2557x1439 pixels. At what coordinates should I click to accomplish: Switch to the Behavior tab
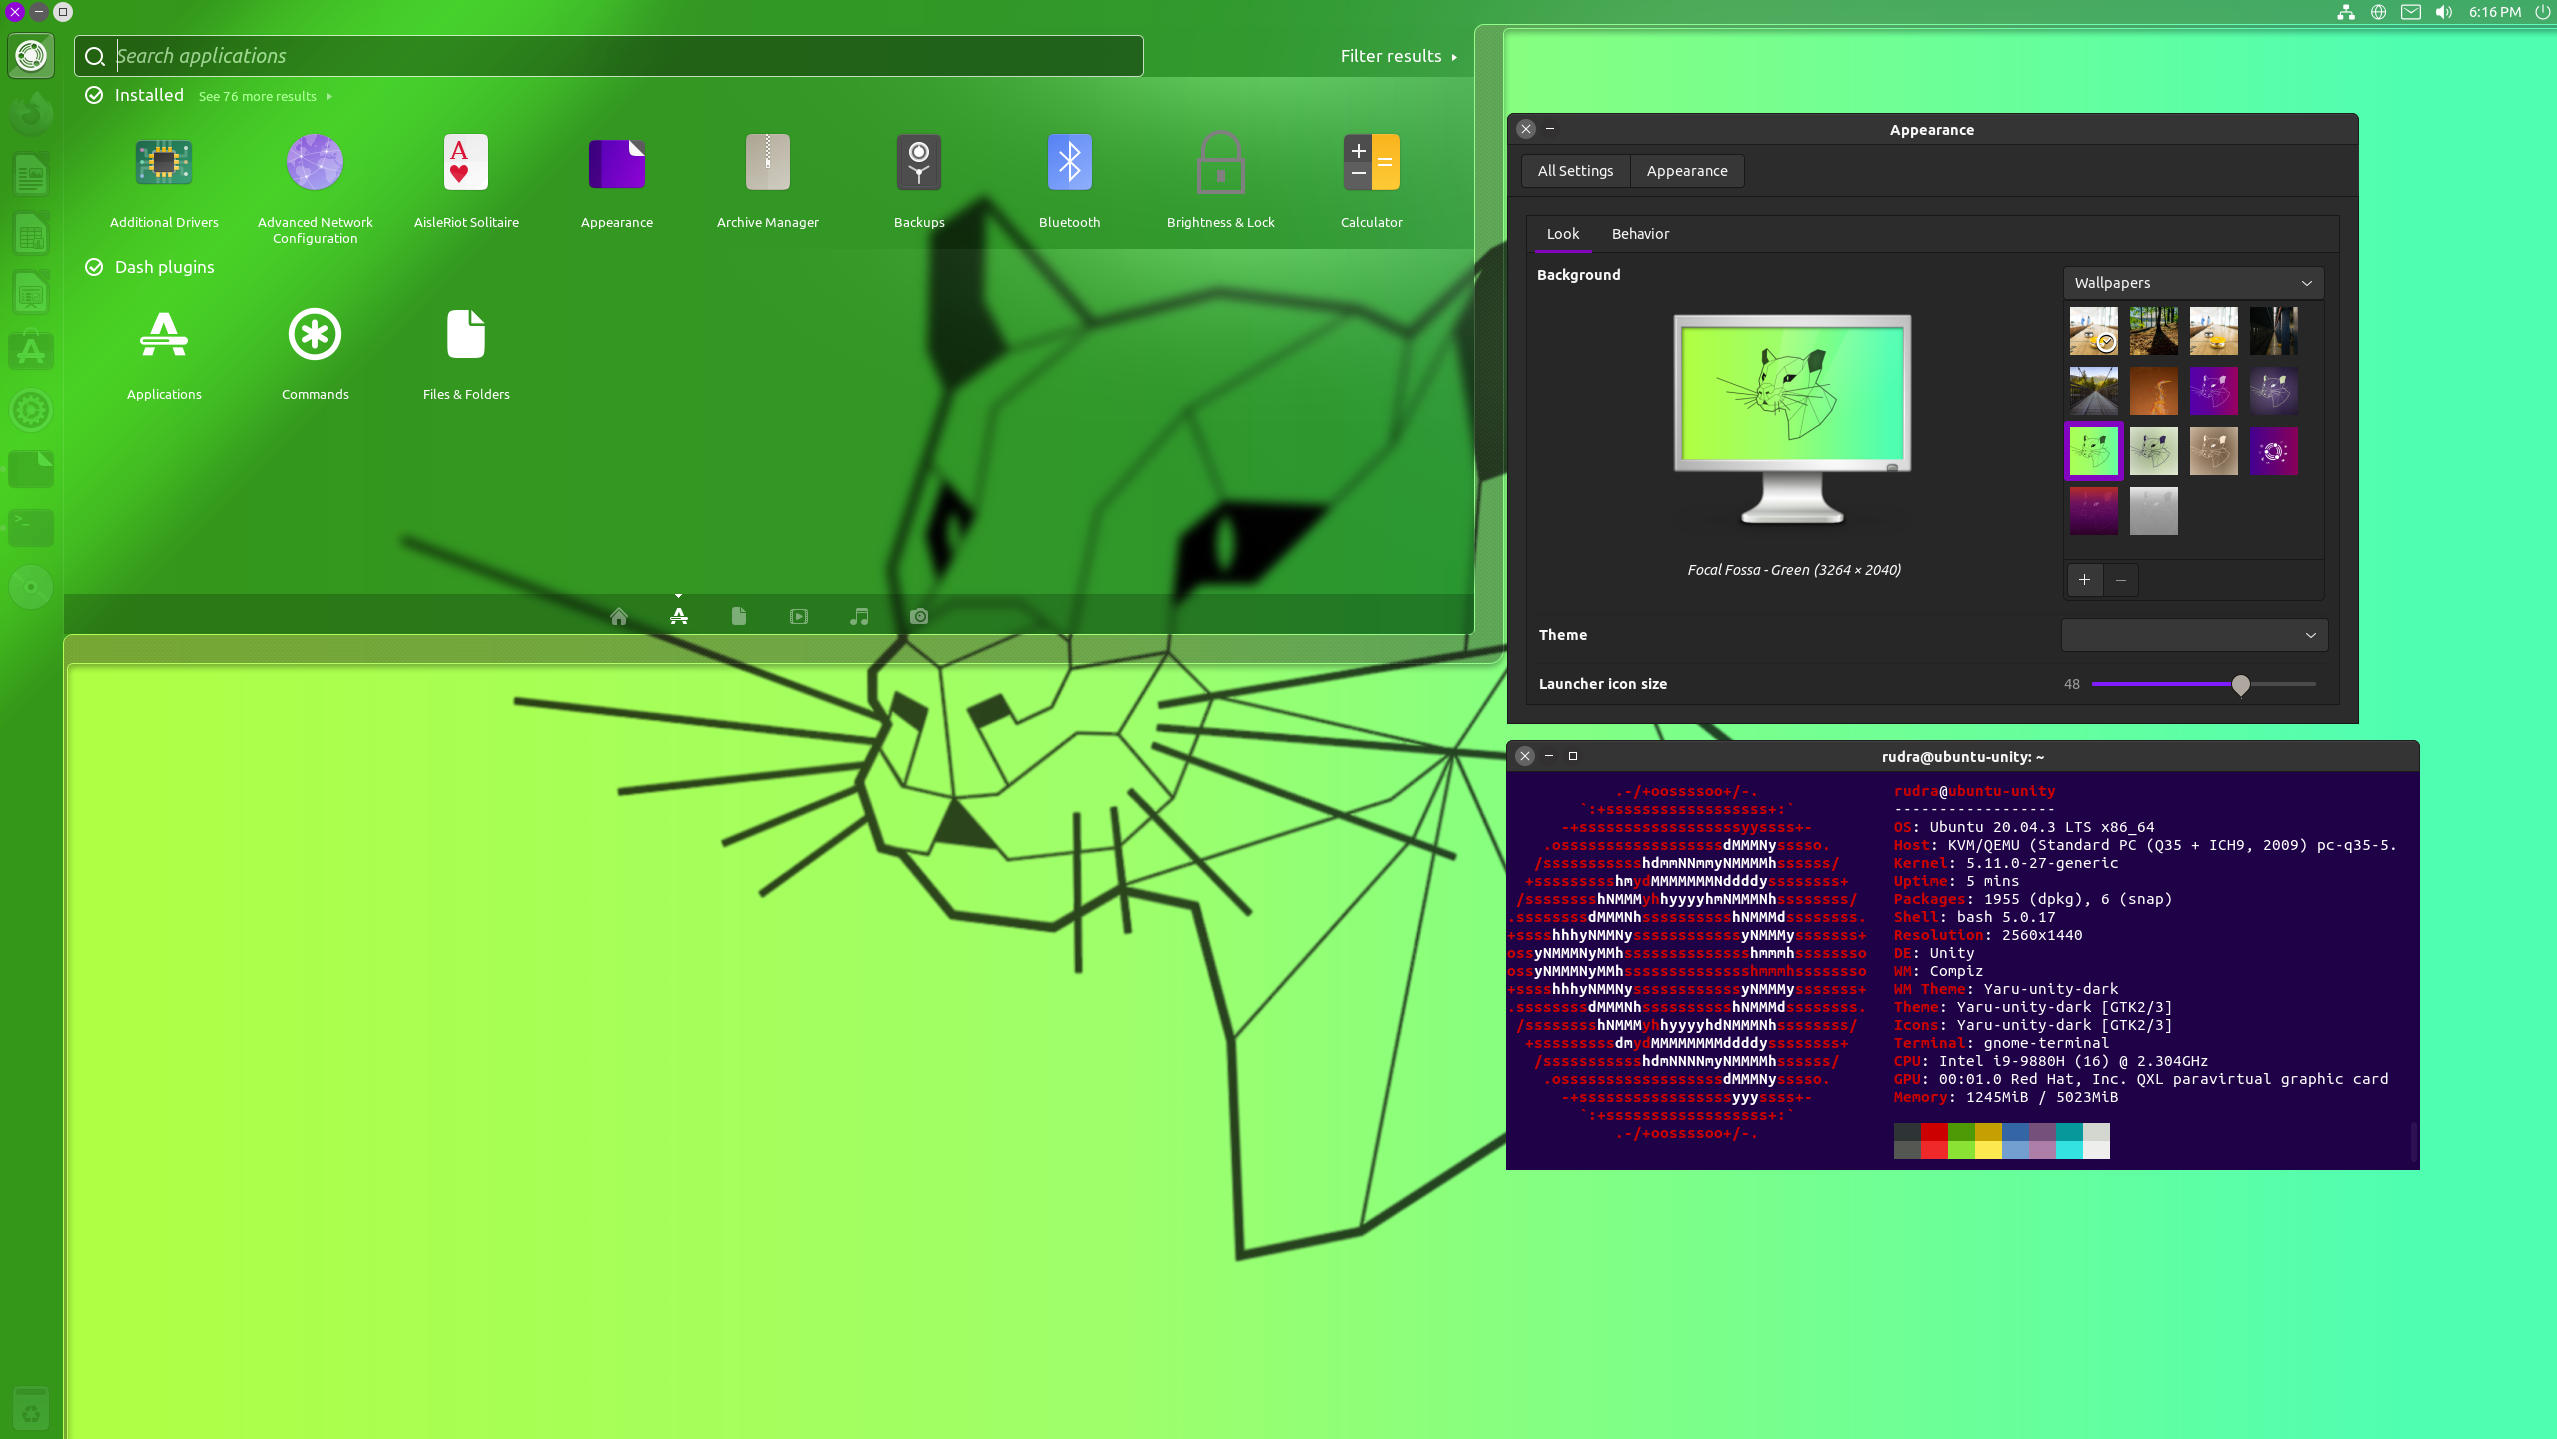click(x=1639, y=234)
